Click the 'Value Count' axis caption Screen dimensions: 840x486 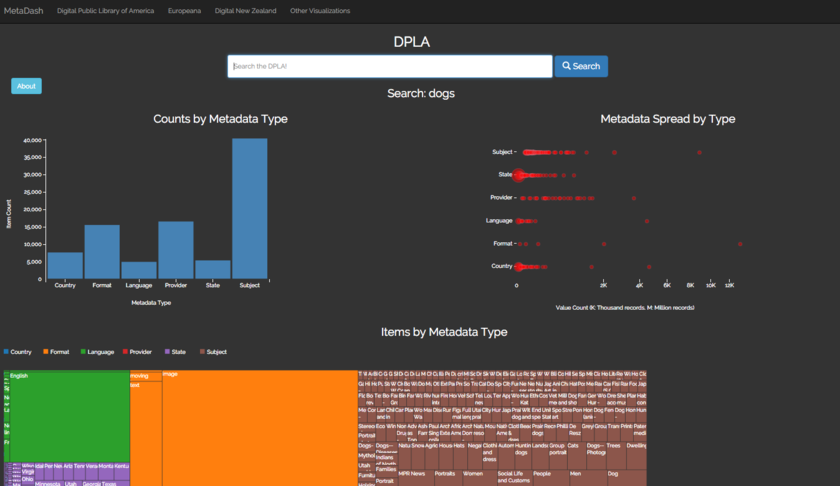pos(625,308)
